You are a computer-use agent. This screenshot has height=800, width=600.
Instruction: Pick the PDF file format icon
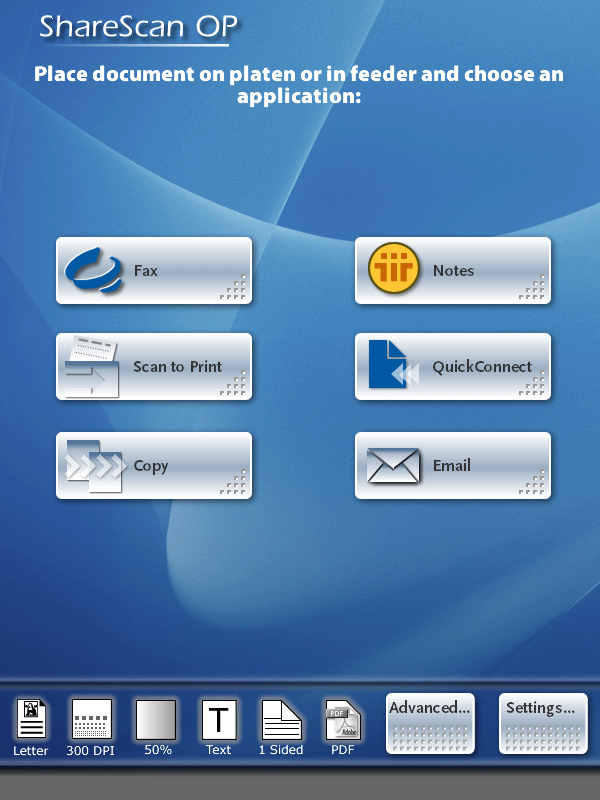343,719
